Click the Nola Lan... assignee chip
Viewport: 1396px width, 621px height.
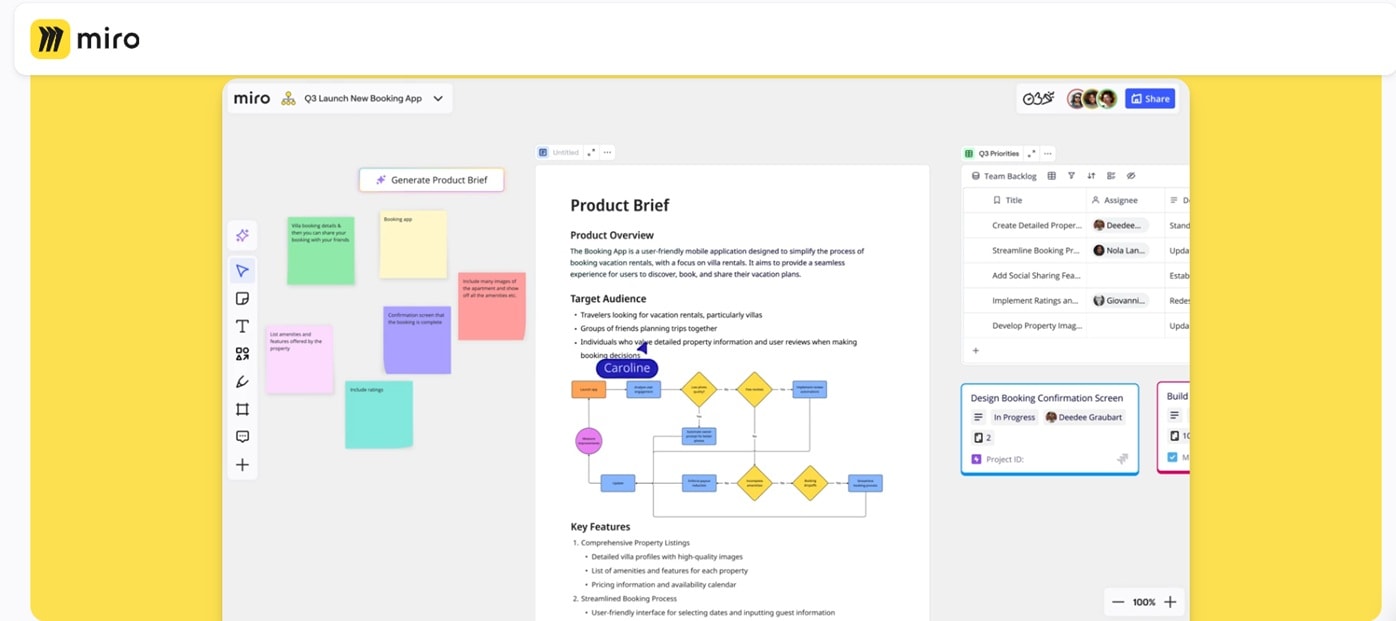[x=1119, y=250]
